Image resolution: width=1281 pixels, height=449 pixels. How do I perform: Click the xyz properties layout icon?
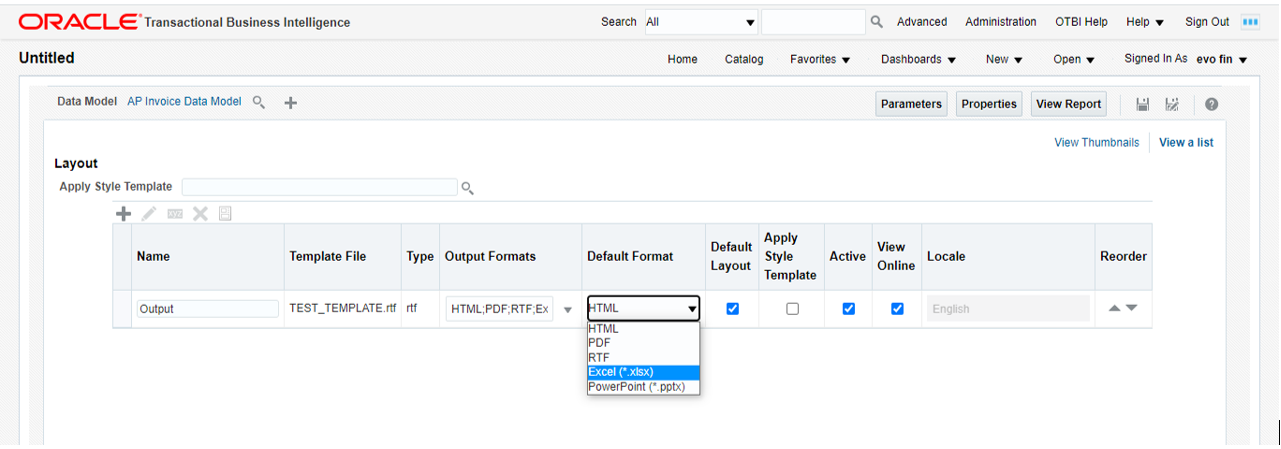[175, 213]
